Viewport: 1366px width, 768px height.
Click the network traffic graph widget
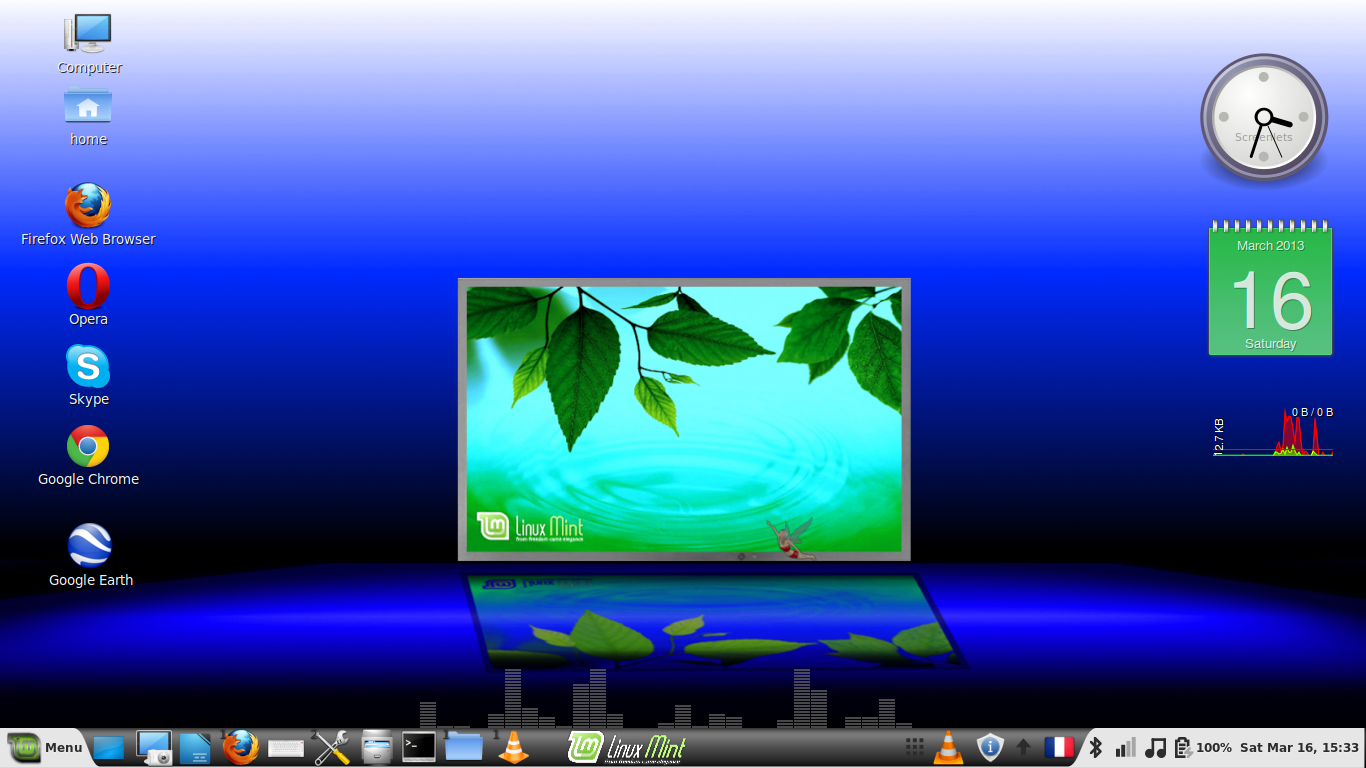tap(1273, 431)
